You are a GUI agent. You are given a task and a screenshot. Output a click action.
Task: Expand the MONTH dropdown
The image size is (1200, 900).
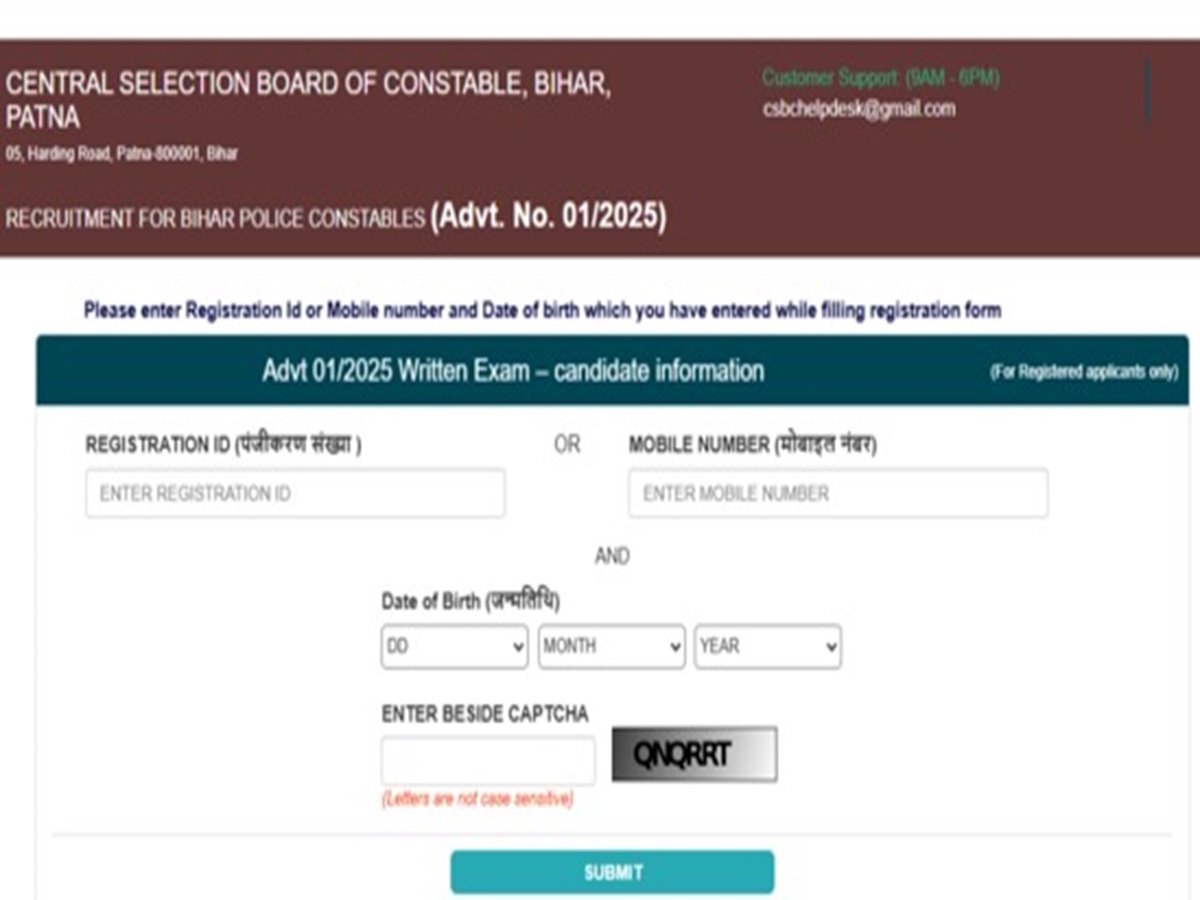[611, 646]
